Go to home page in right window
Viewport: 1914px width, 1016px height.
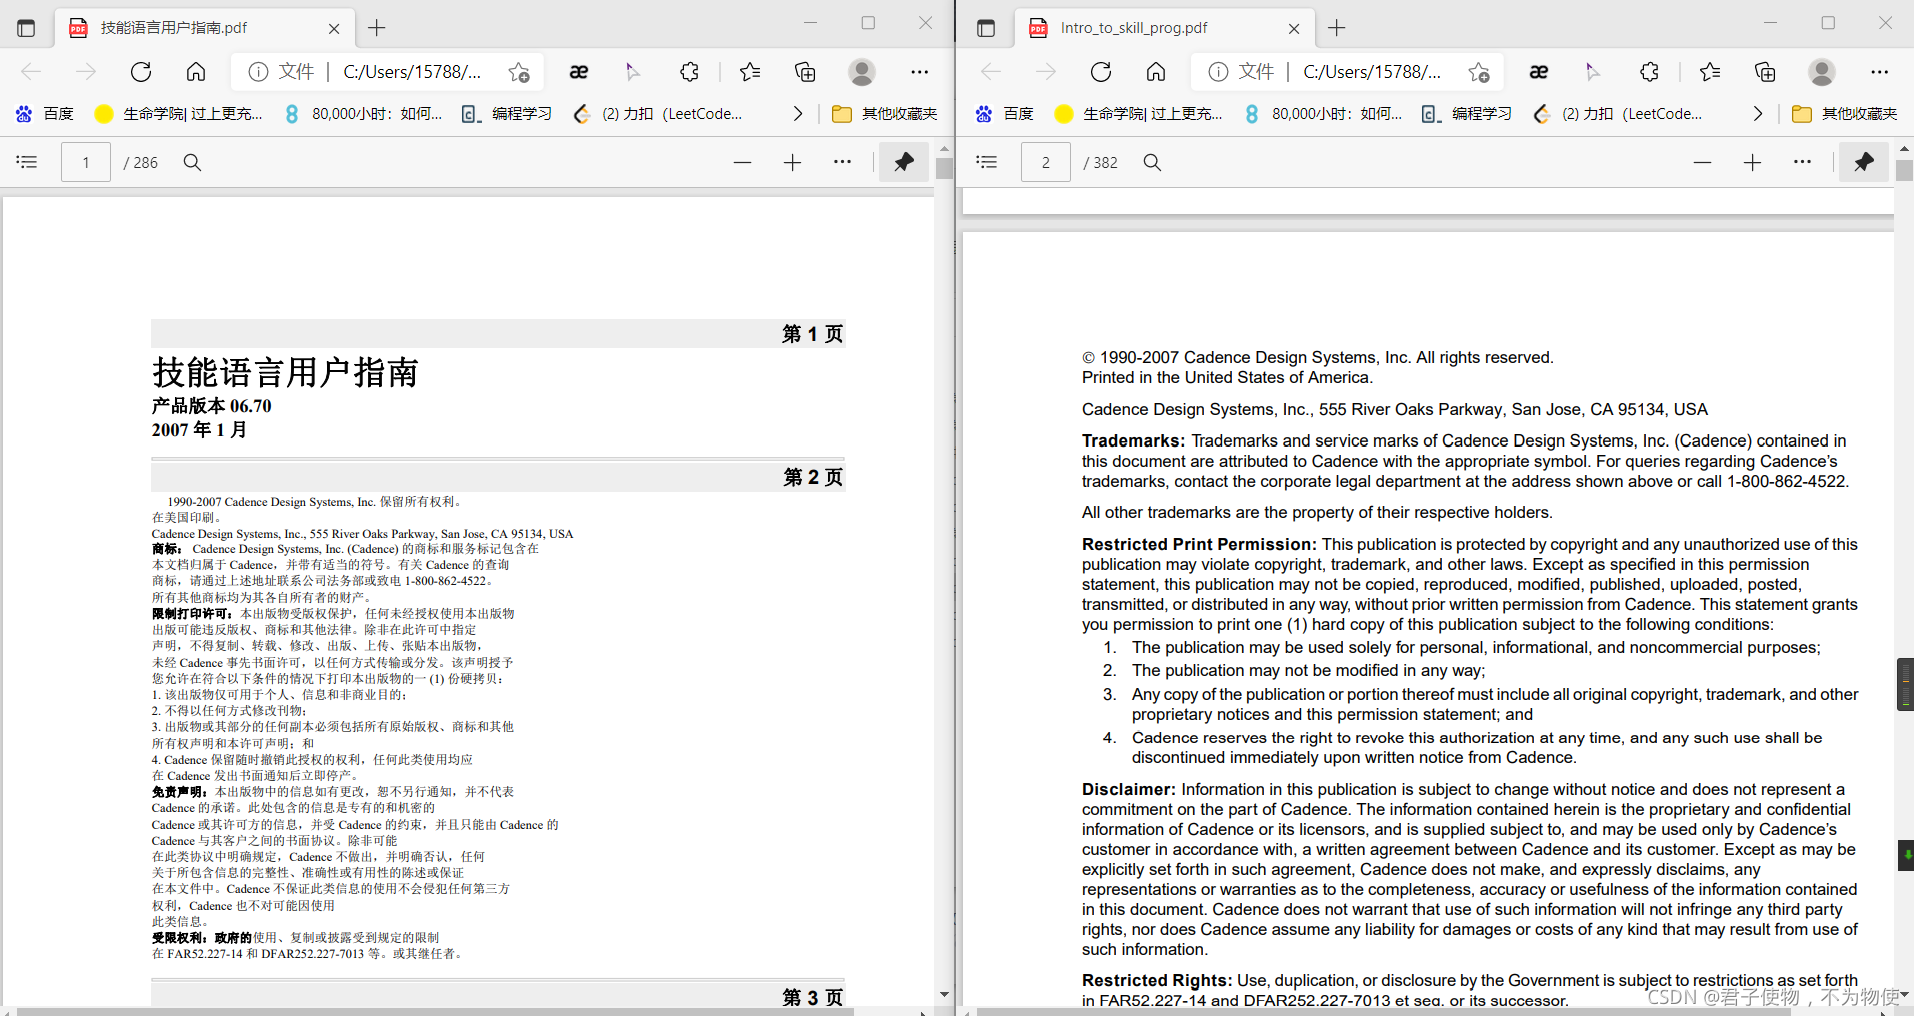(x=1156, y=72)
